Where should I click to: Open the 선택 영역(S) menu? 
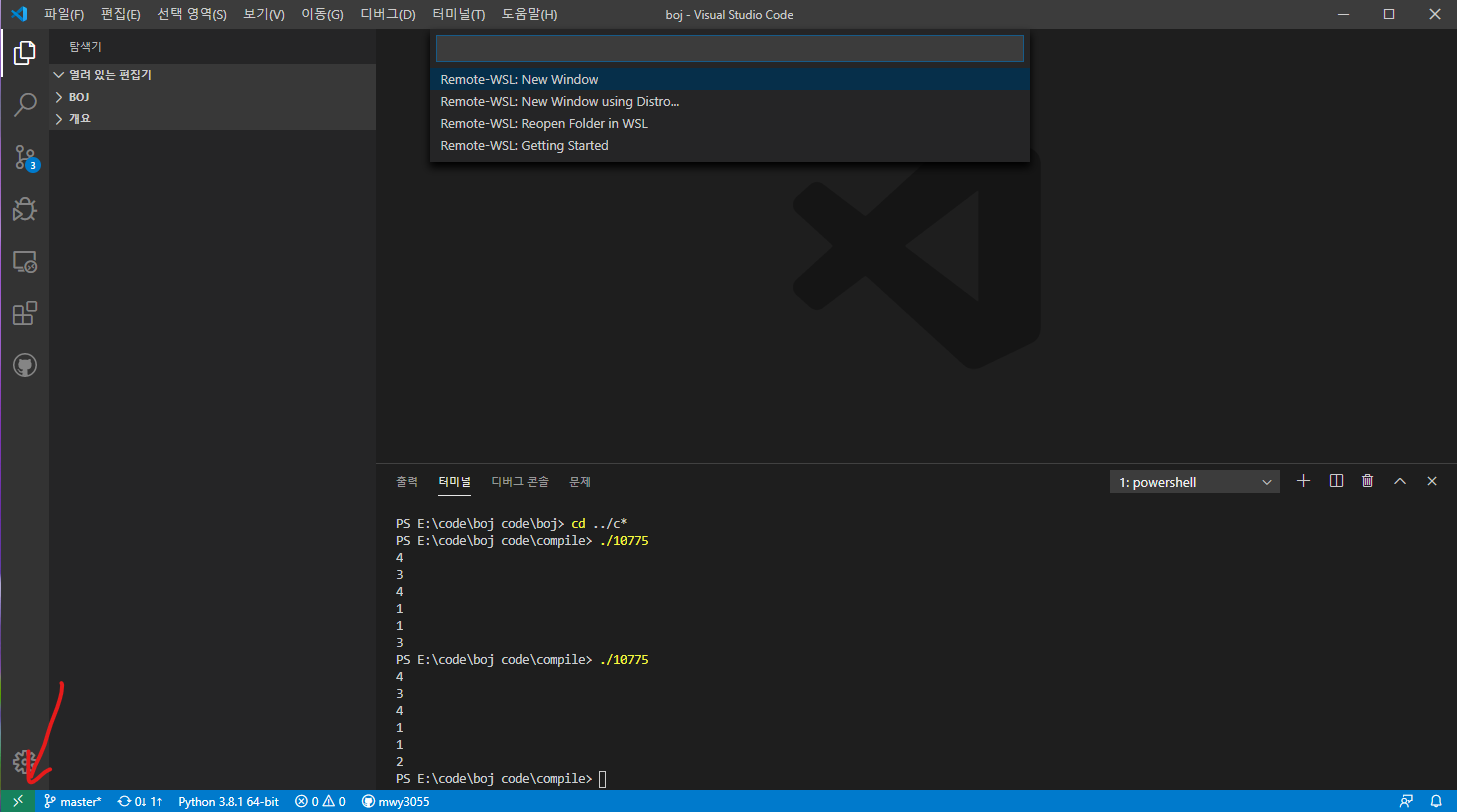(x=192, y=14)
